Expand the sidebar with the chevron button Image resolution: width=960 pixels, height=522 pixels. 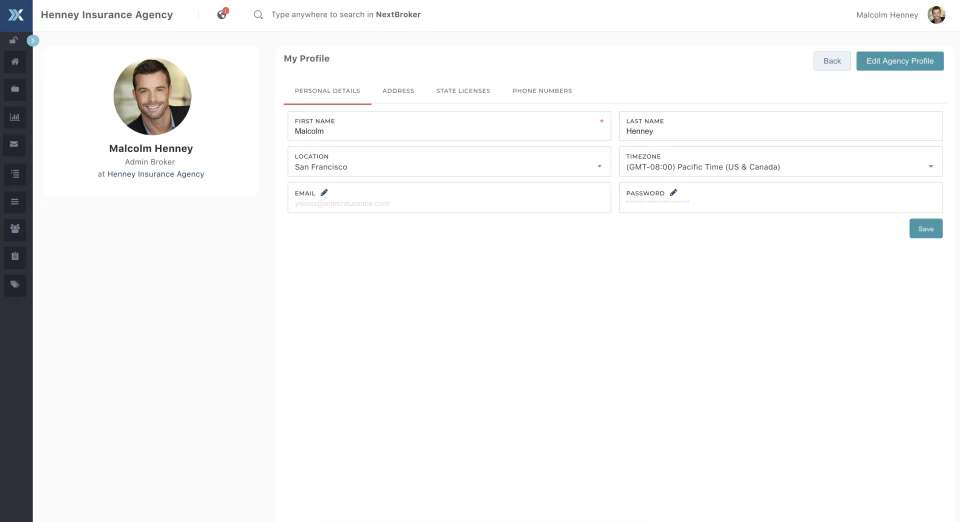pyautogui.click(x=33, y=40)
